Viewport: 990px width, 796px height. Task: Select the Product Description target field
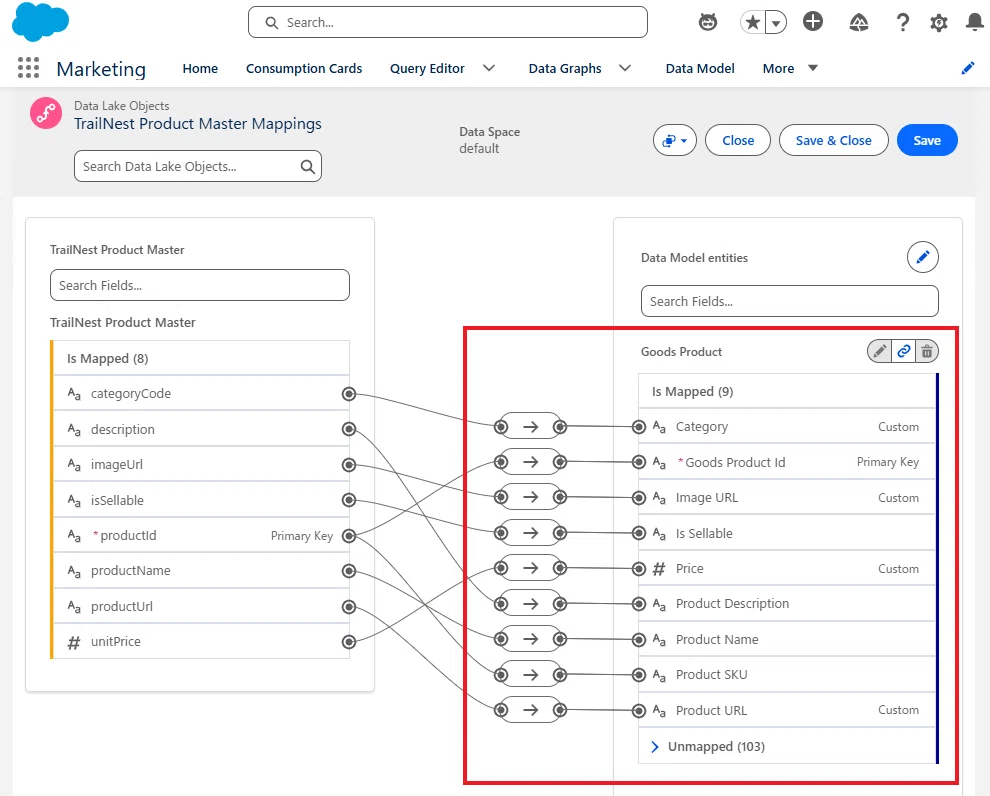click(x=787, y=604)
